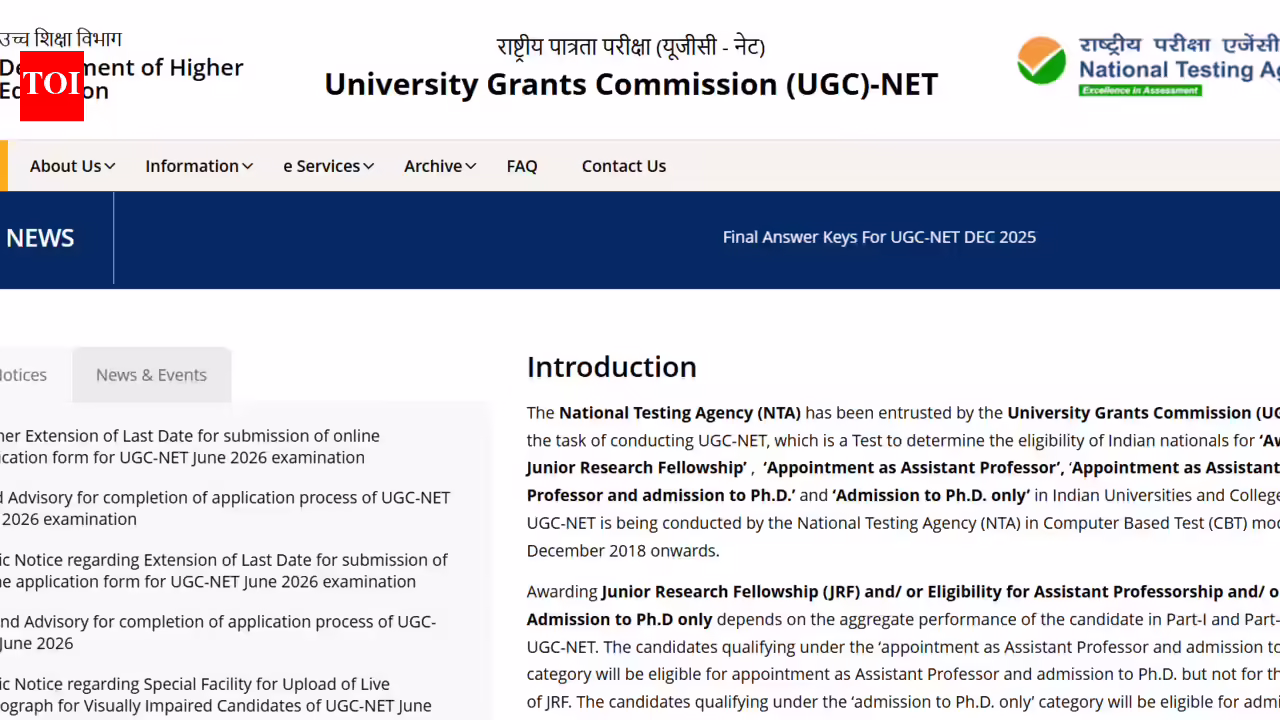Click the orange checkmark NTA emblem
The width and height of the screenshot is (1280, 720).
click(1042, 61)
